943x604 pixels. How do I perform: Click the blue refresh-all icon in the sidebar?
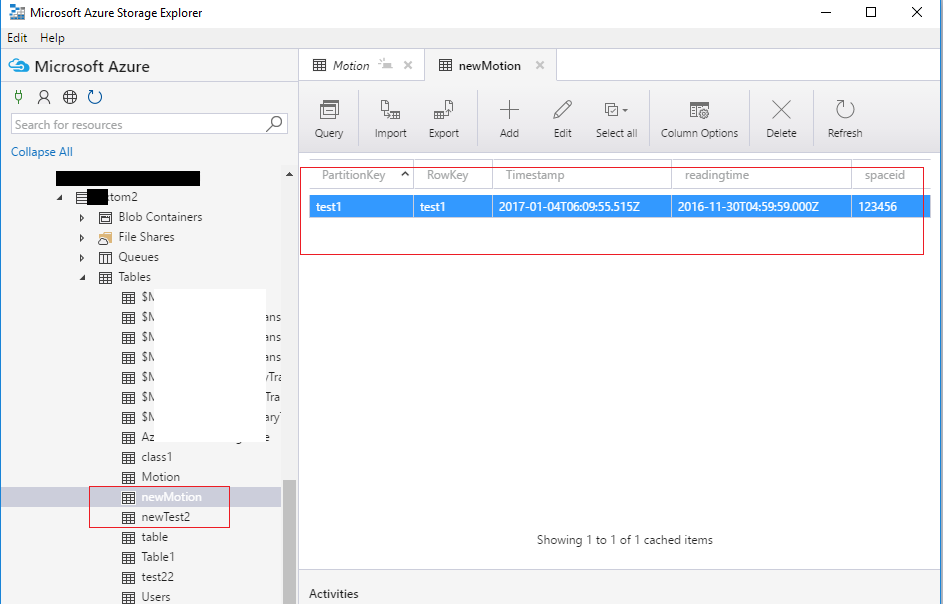click(95, 97)
